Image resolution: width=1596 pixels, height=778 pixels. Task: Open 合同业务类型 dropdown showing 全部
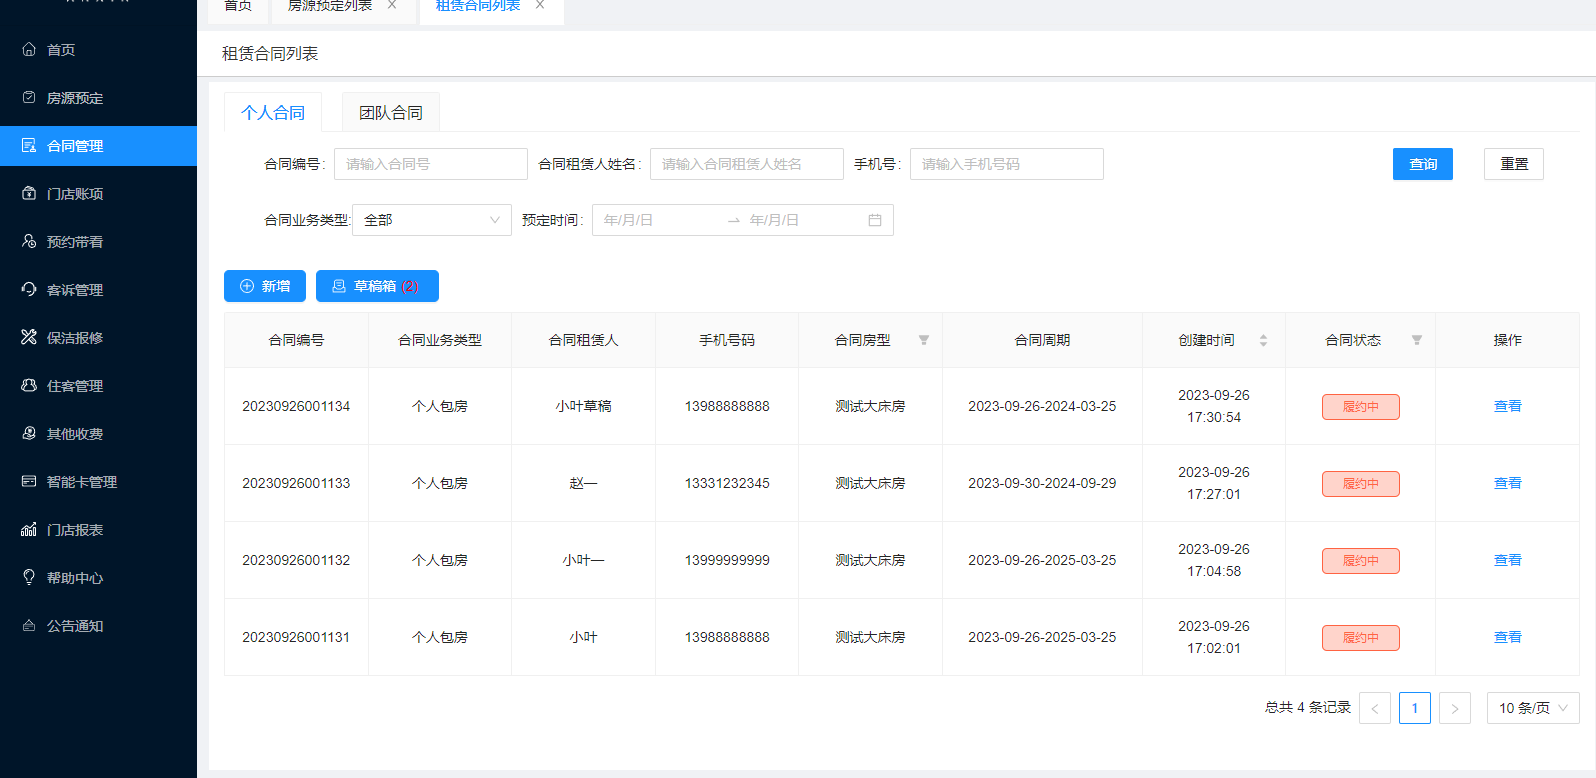432,220
